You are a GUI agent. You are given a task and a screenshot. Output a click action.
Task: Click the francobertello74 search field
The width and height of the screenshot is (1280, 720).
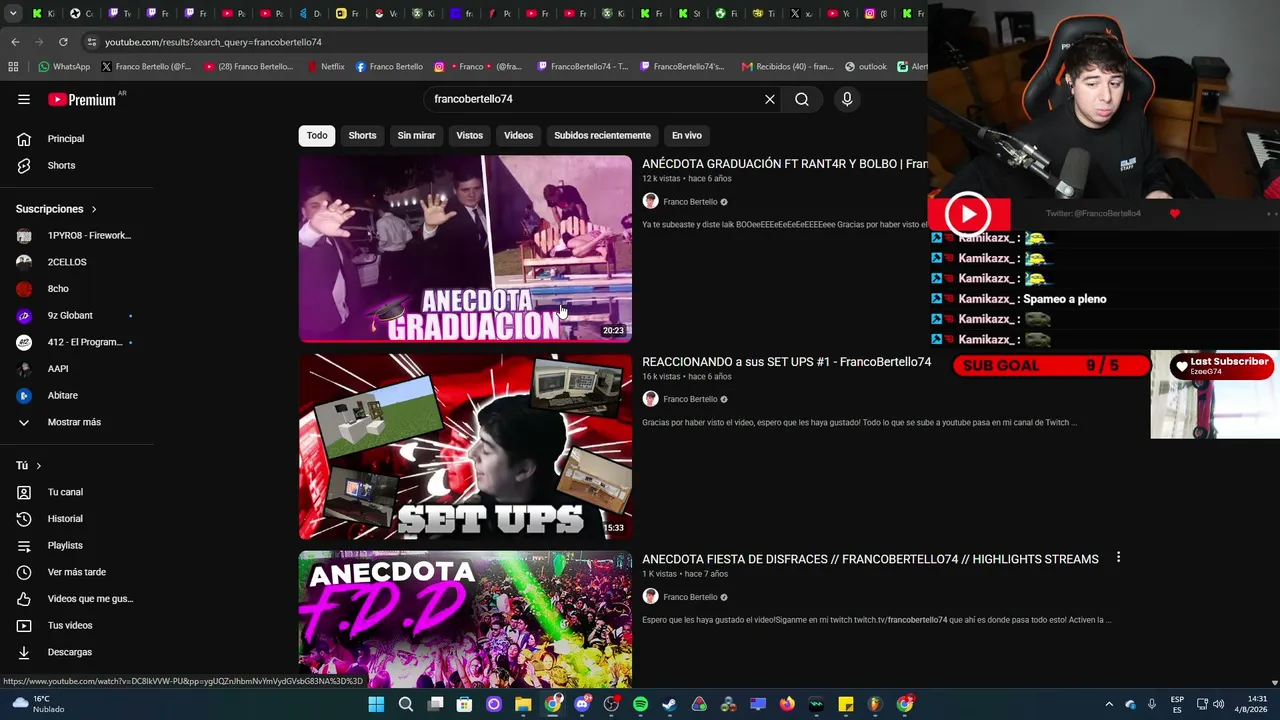(594, 99)
